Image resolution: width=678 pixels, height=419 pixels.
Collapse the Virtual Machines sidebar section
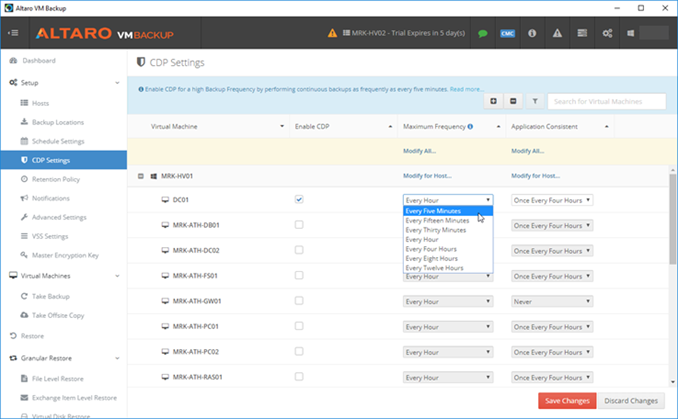(117, 276)
